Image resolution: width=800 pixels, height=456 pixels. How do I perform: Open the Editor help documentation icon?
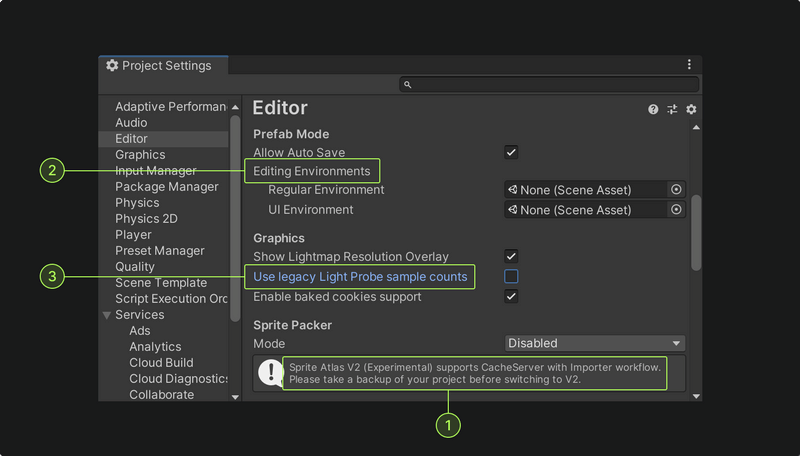click(653, 109)
